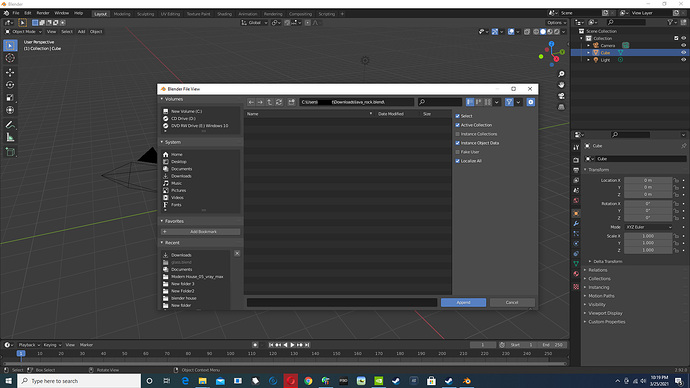The image size is (690, 388).
Task: Toggle the Select checkbox
Action: click(x=458, y=116)
